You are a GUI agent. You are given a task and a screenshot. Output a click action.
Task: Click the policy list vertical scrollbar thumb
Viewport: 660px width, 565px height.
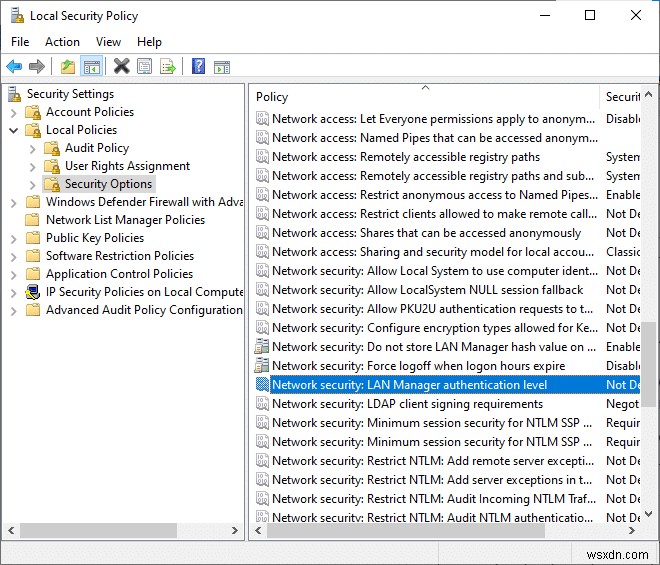point(649,364)
